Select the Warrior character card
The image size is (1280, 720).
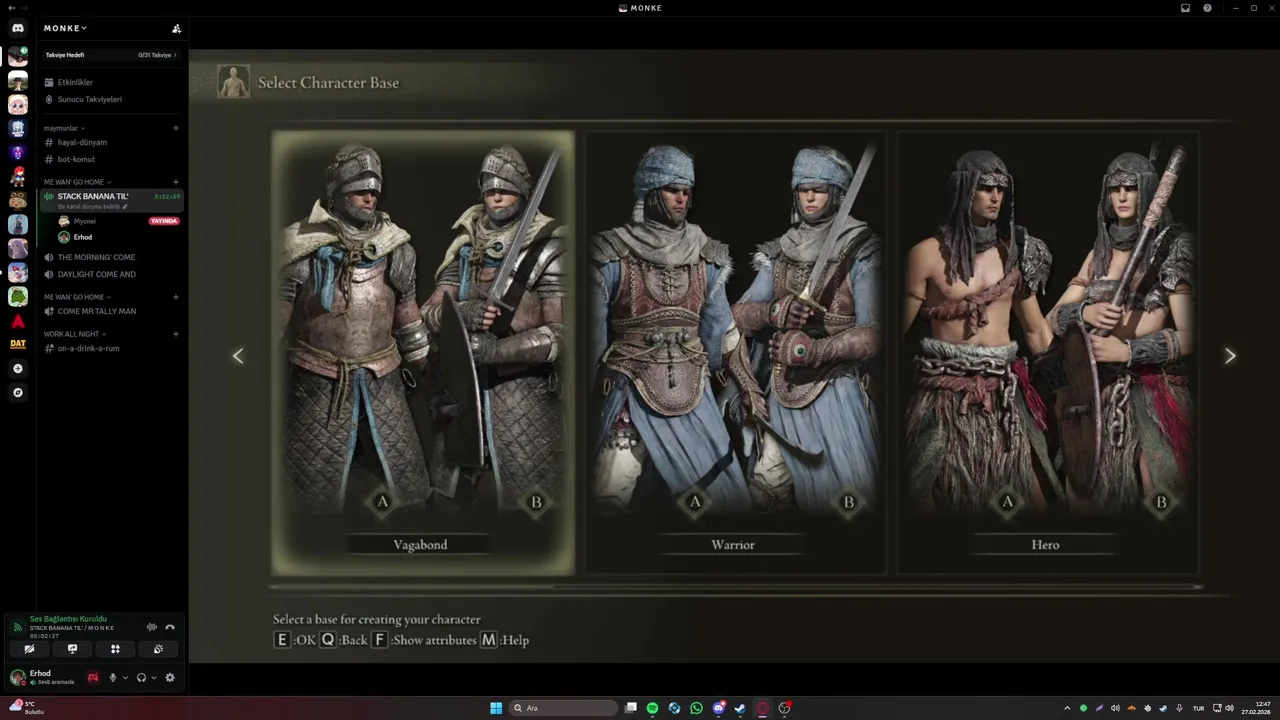(x=735, y=353)
